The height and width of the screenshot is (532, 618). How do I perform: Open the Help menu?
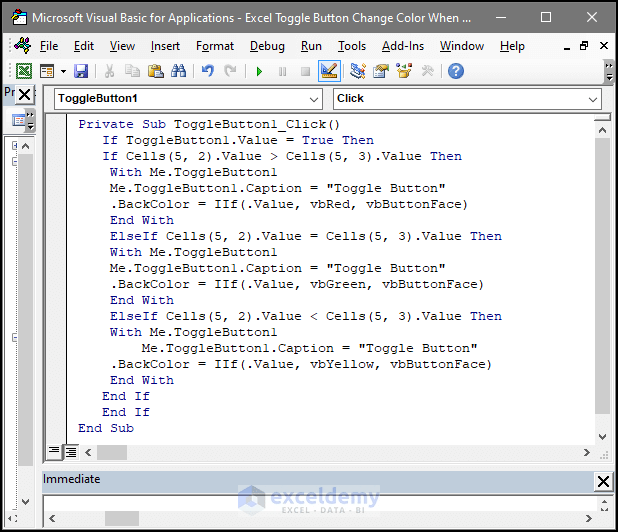pos(512,46)
